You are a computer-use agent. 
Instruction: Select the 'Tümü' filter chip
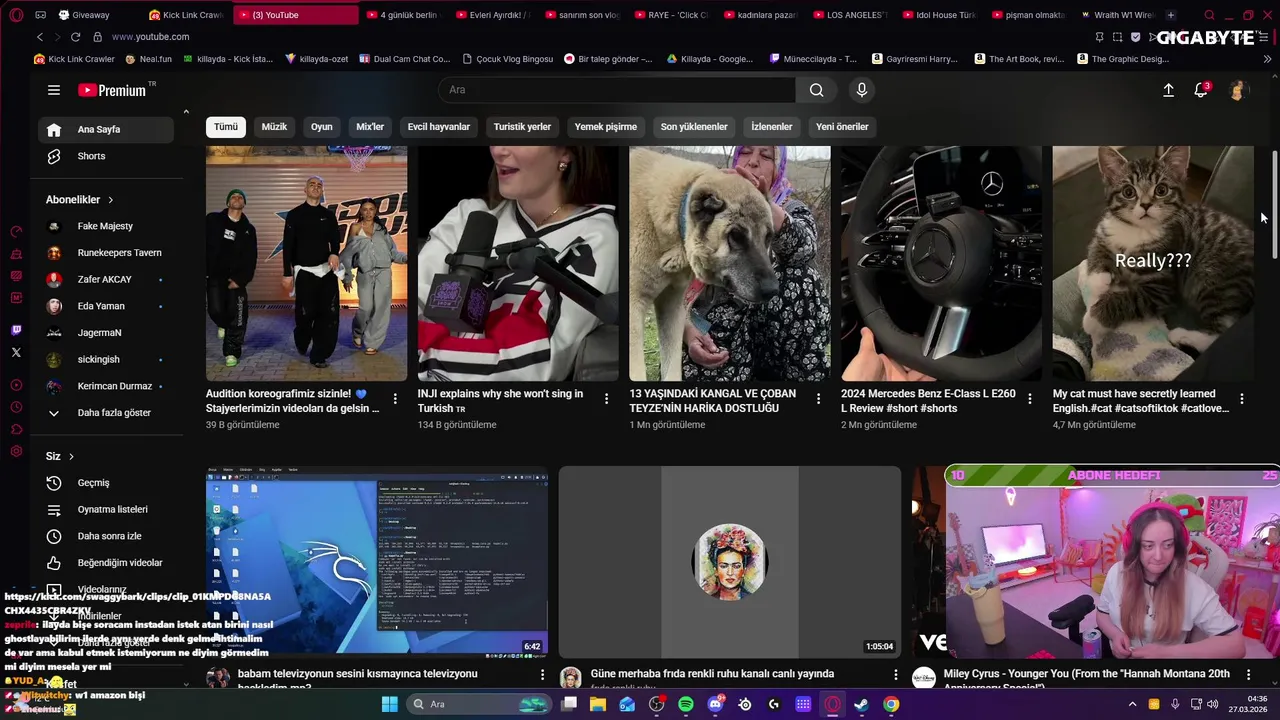coord(226,127)
